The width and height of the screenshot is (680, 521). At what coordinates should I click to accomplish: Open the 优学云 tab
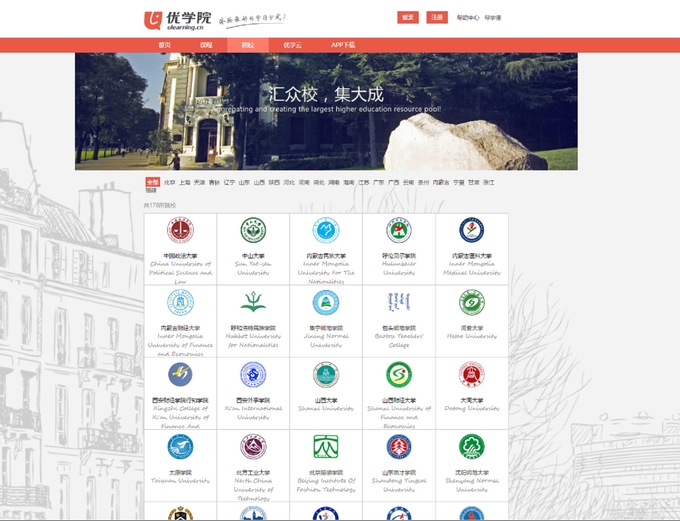292,45
